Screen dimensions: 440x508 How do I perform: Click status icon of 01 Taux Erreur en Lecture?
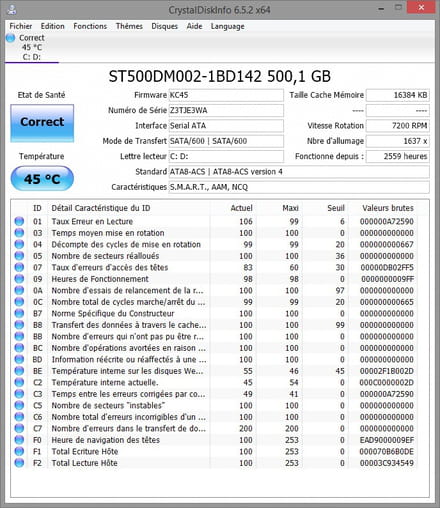[x=19, y=221]
